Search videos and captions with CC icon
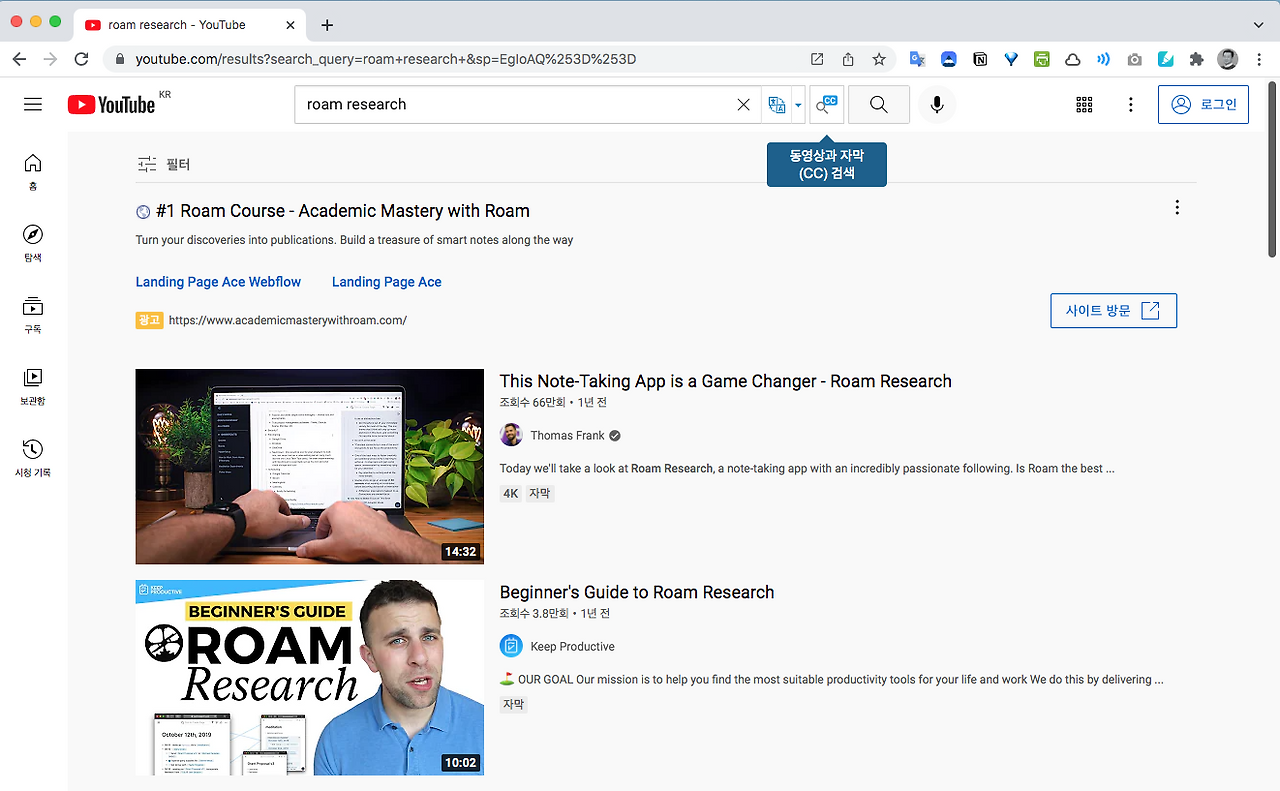The height and width of the screenshot is (791, 1280). 826,104
